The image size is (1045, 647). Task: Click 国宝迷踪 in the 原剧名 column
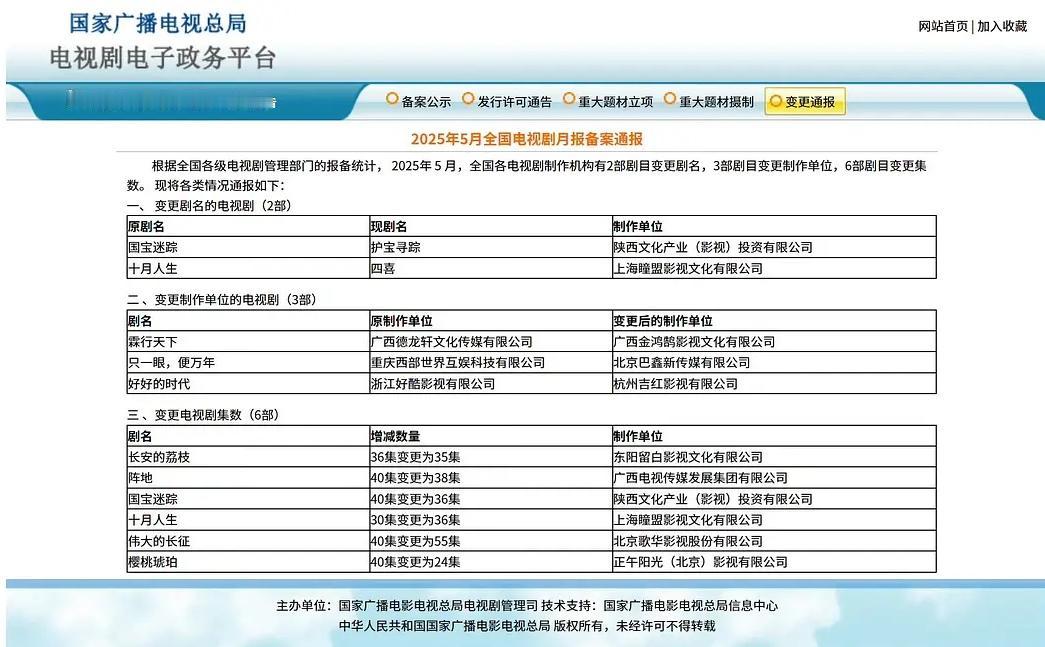(248, 247)
